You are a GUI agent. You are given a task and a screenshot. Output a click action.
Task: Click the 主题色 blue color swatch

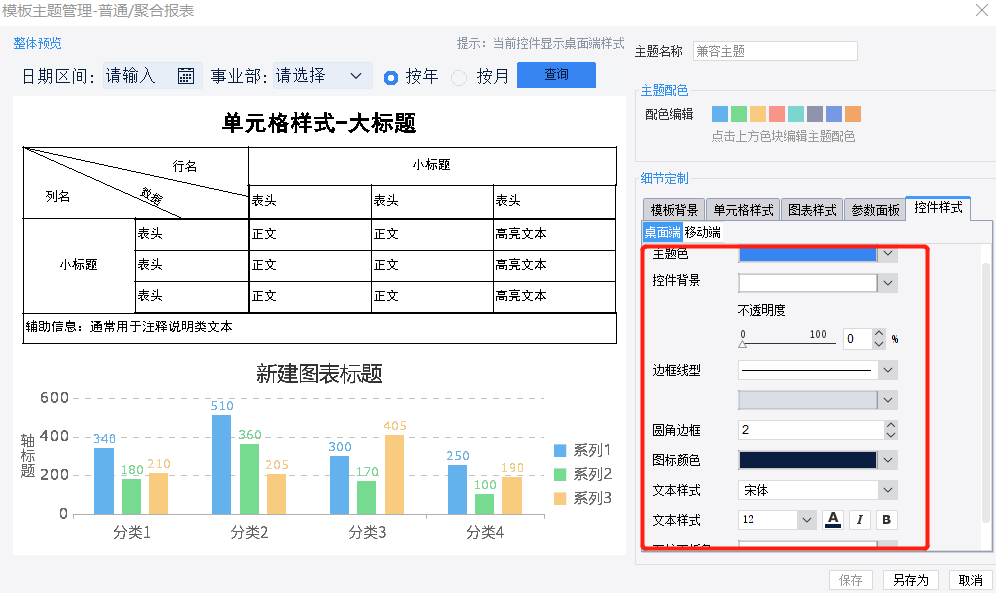point(807,254)
